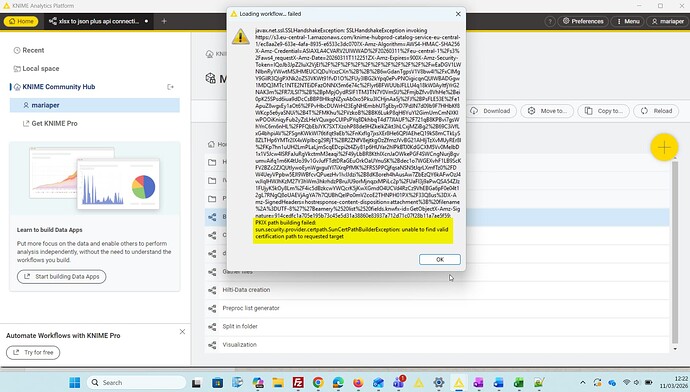Click the Windows taskbar Search box
Image resolution: width=690 pixels, height=392 pixels.
pos(136,382)
